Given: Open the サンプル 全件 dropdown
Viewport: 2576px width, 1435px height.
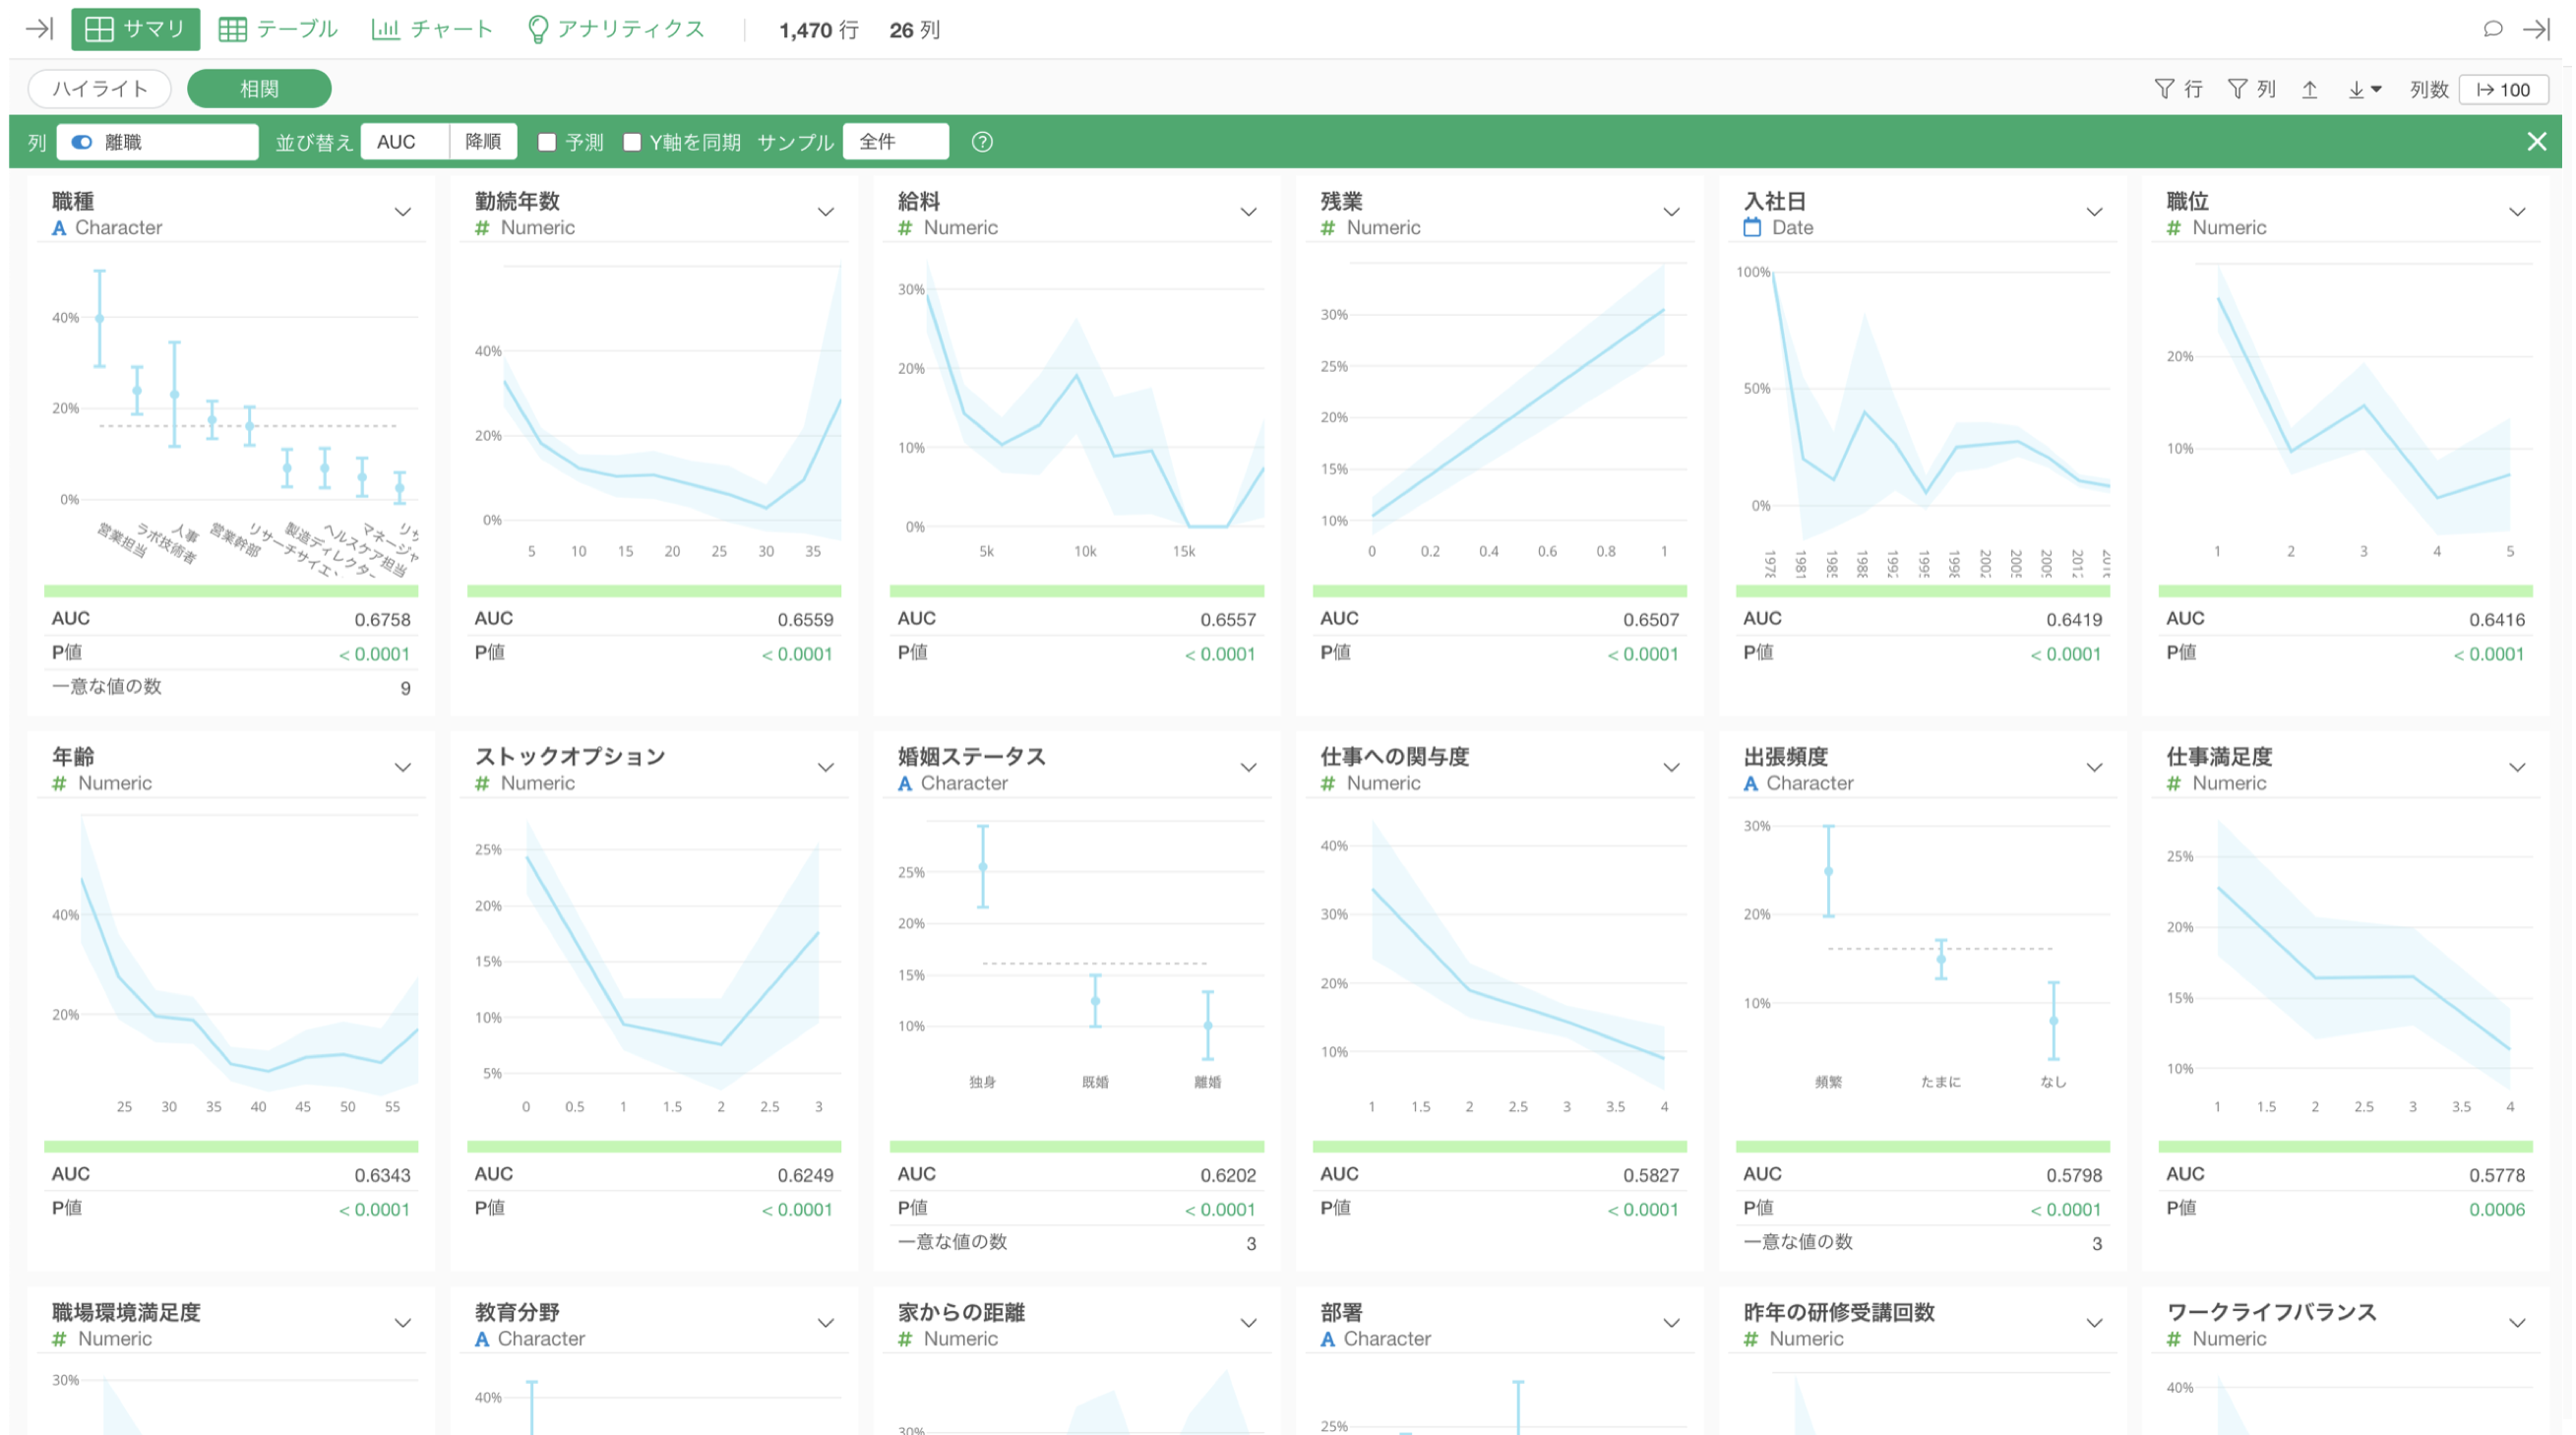Looking at the screenshot, I should pos(895,142).
